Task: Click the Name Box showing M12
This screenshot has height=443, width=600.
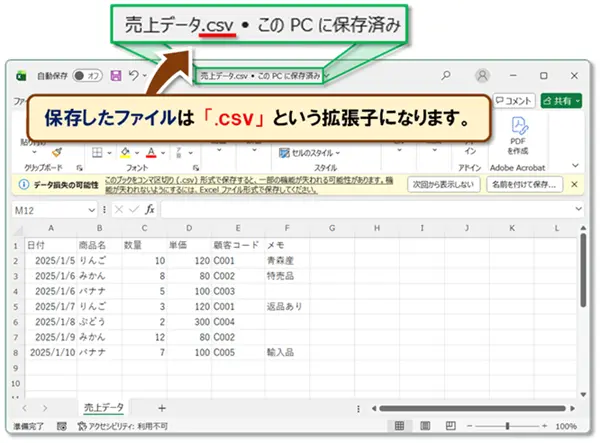Action: tap(50, 210)
